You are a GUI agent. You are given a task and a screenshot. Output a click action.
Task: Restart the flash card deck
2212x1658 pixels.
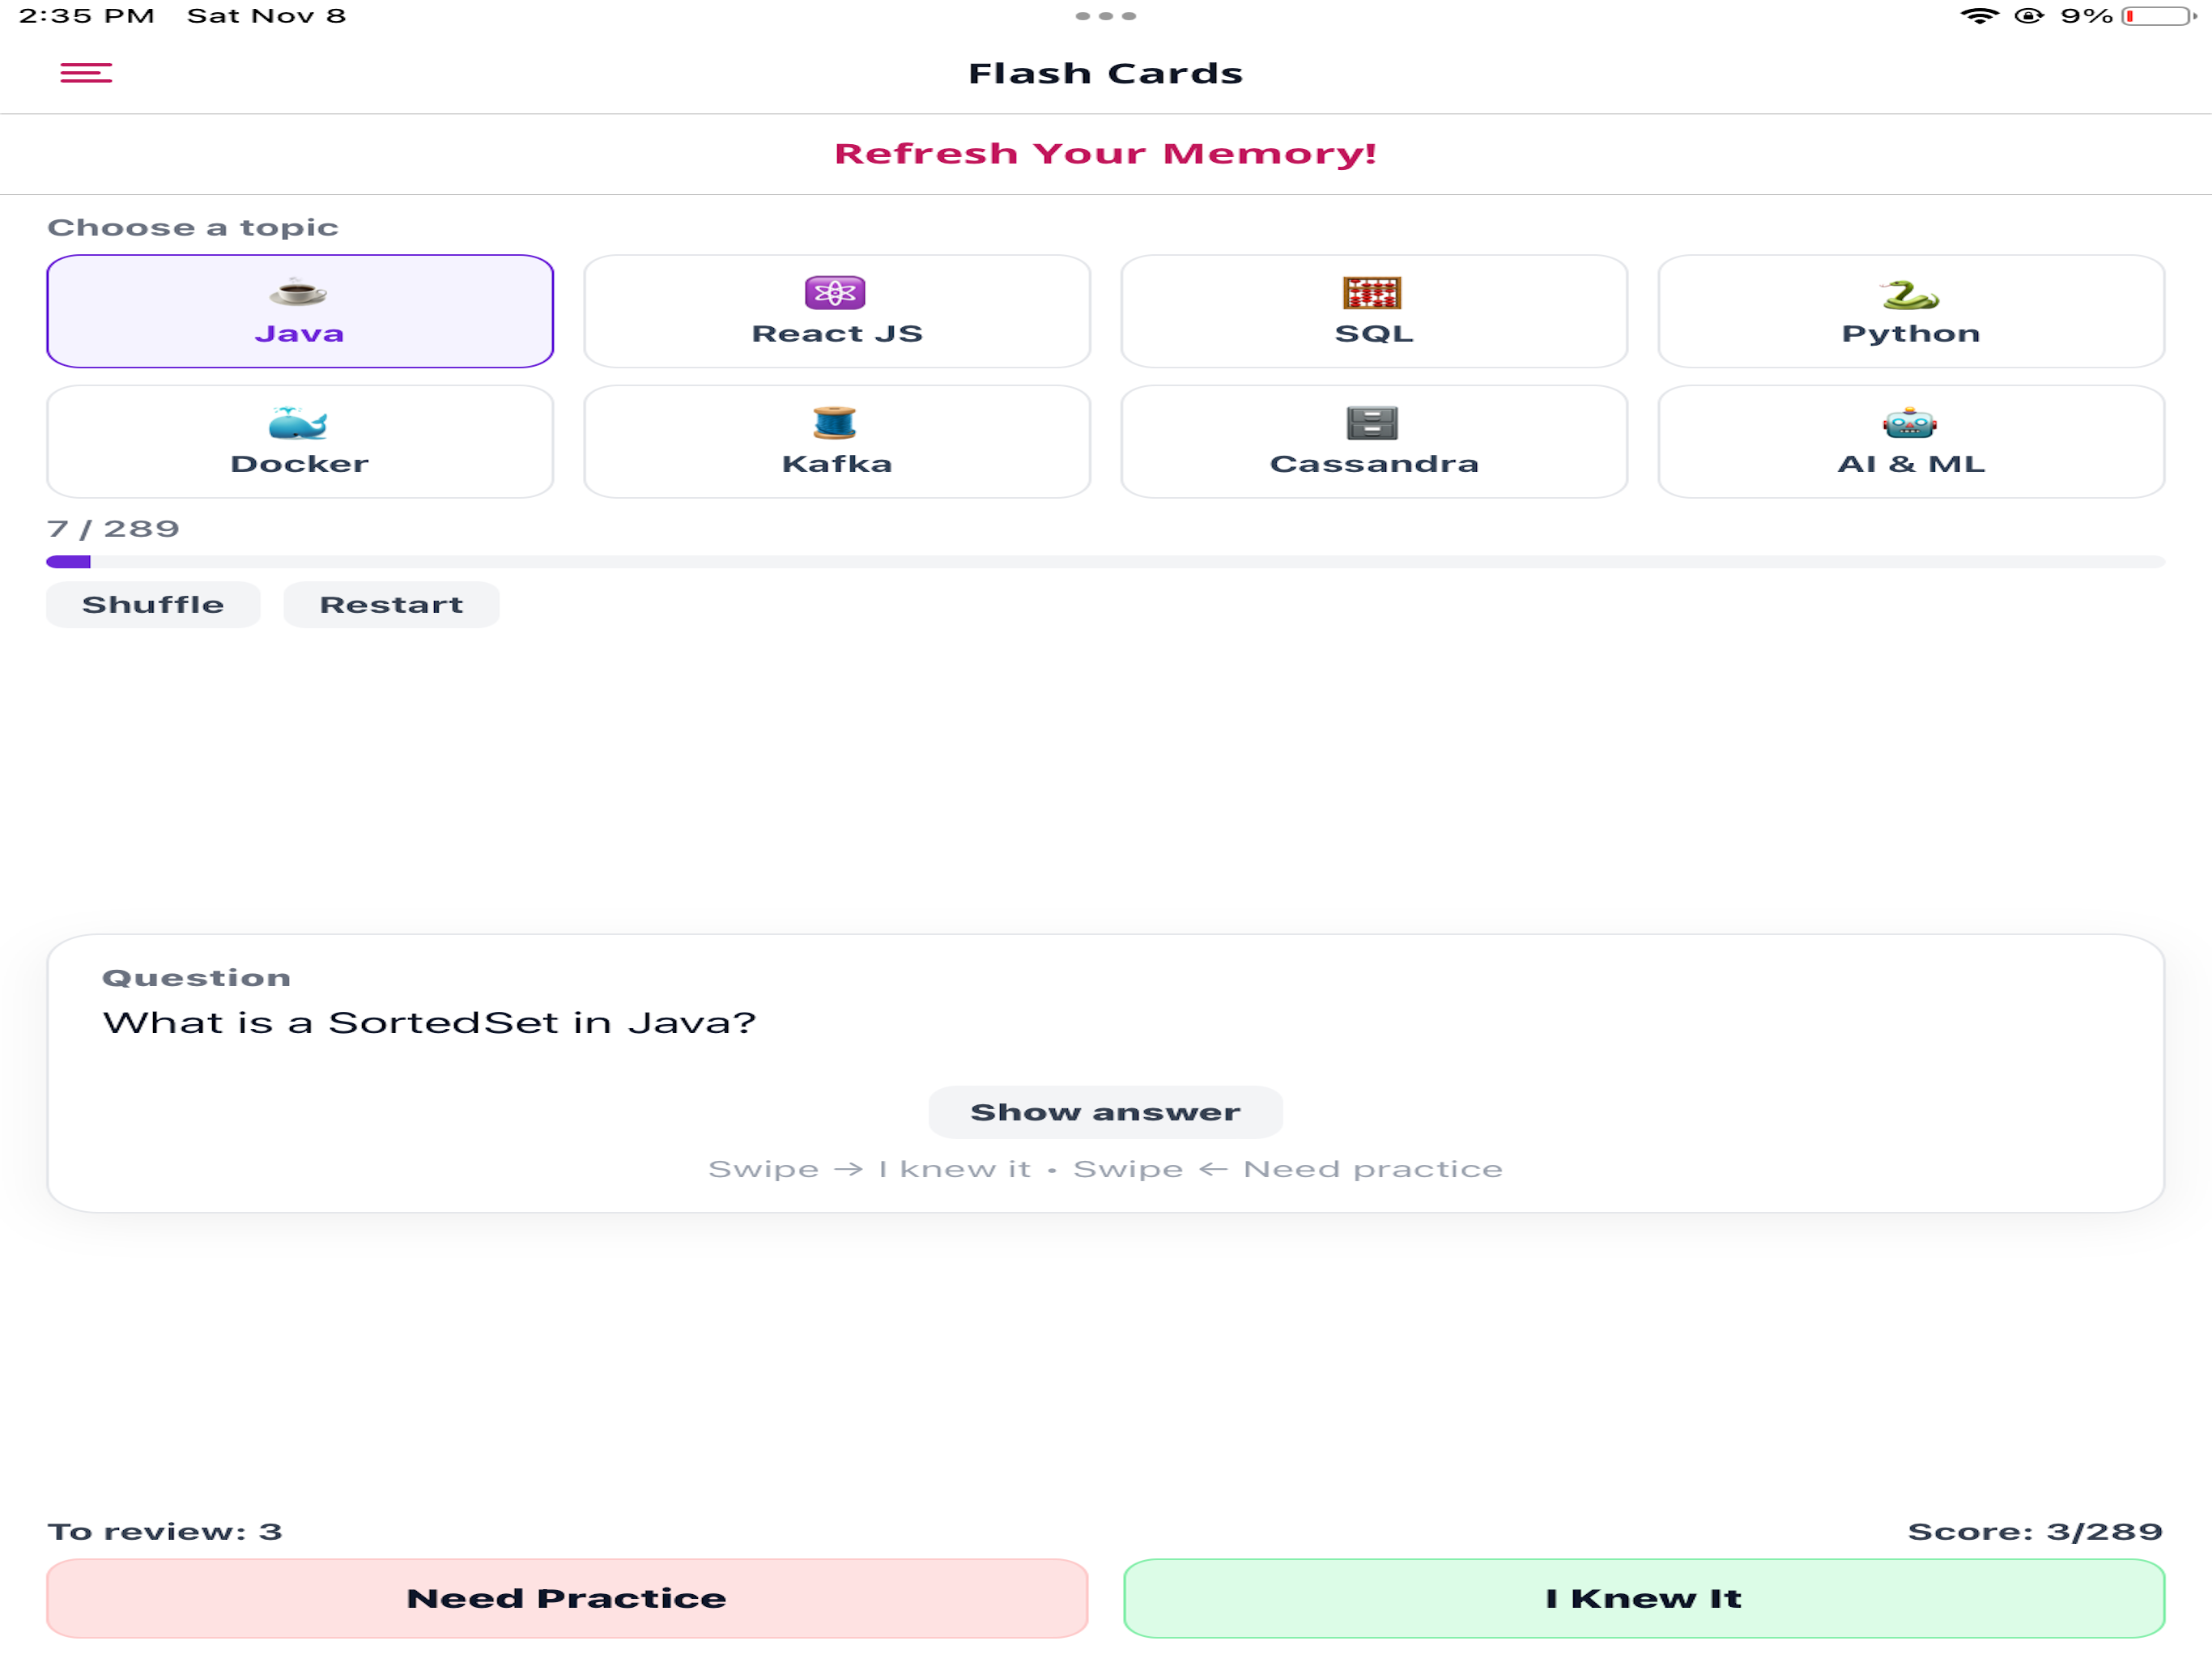tap(391, 605)
